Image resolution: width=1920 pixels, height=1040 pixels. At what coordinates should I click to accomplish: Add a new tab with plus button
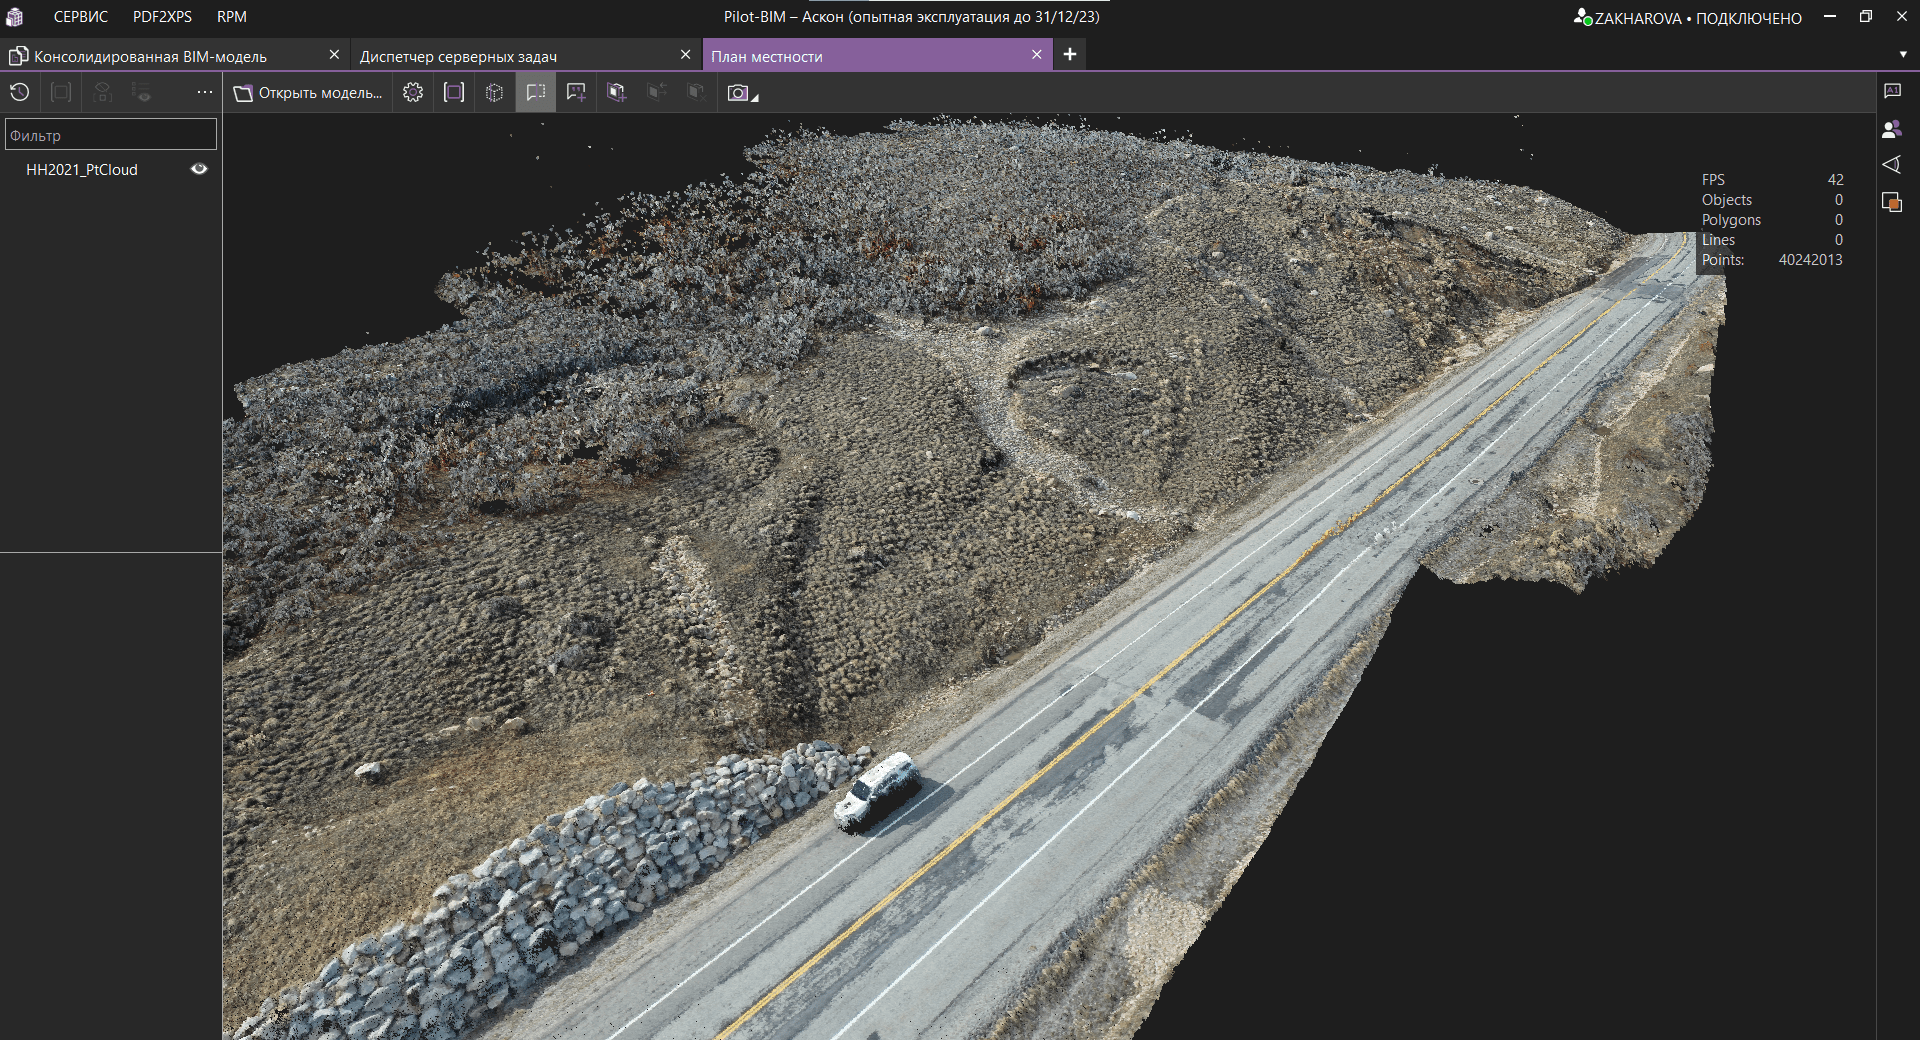pyautogui.click(x=1070, y=55)
